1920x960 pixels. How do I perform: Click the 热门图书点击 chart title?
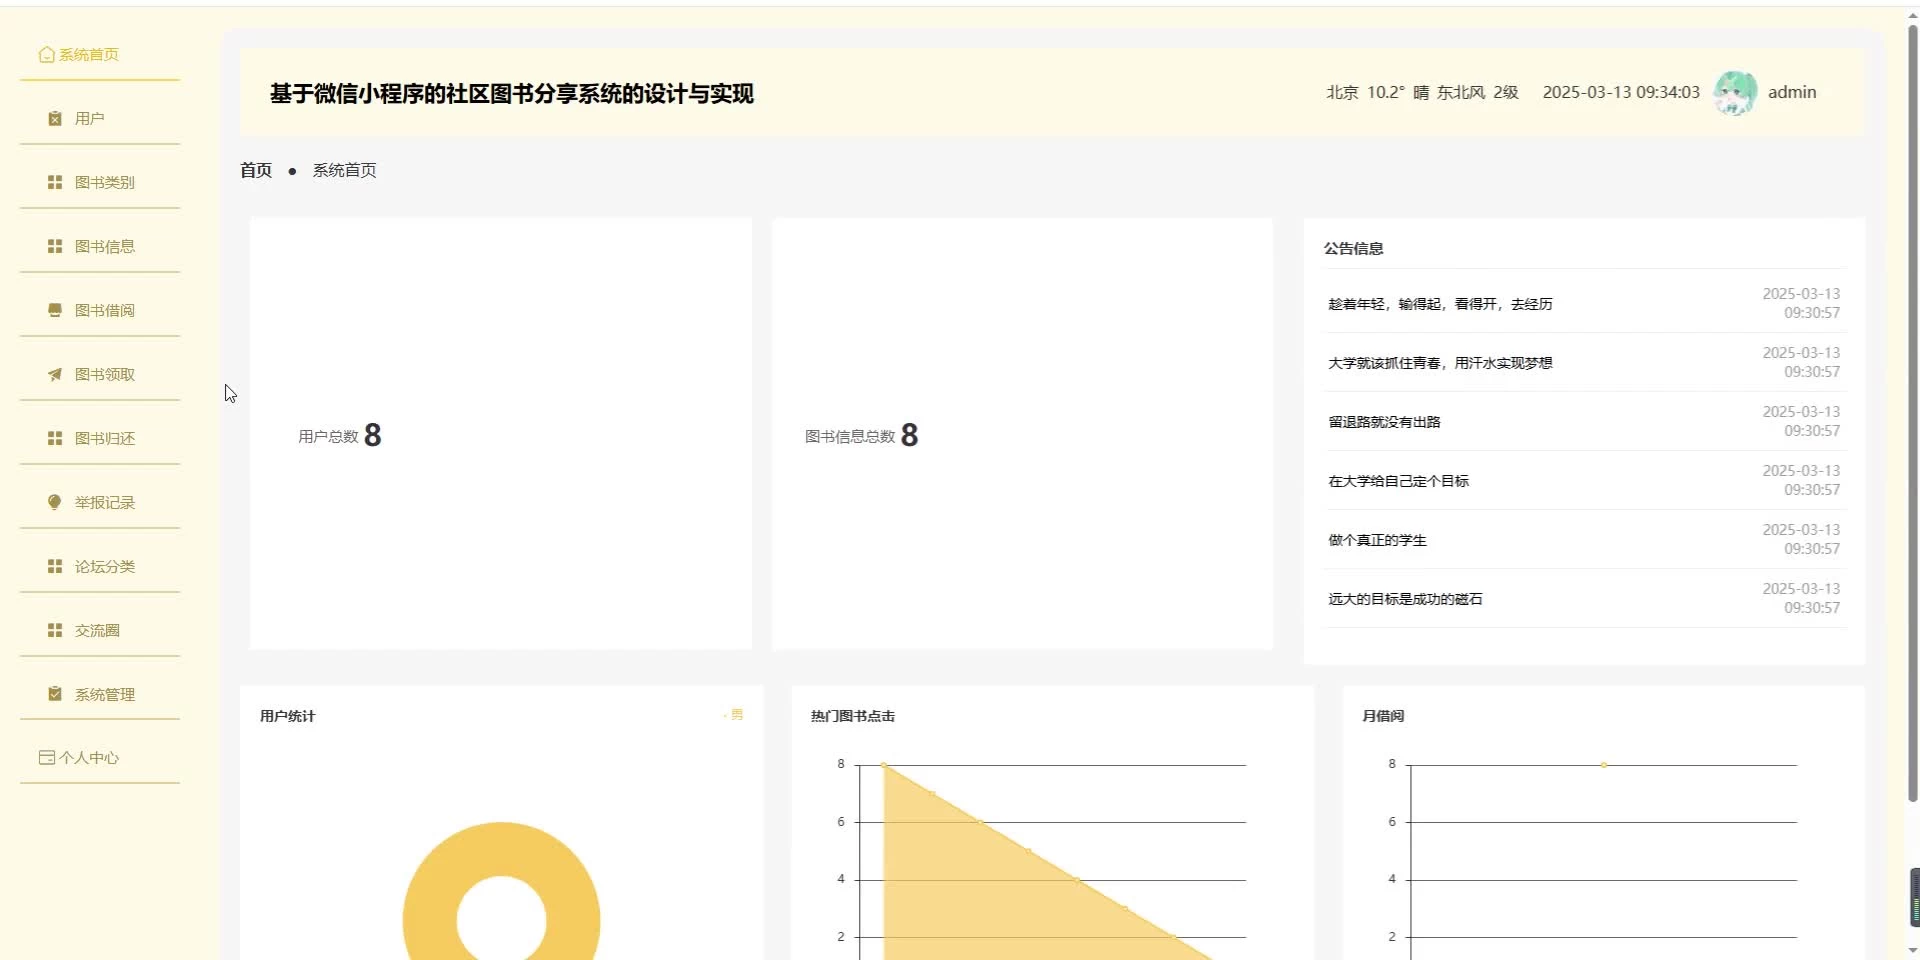[x=853, y=716]
